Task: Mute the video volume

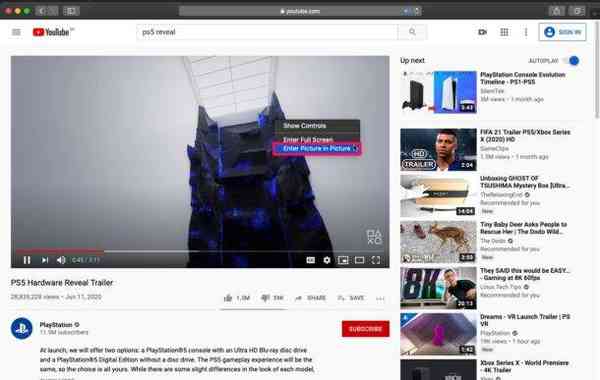Action: 61,260
